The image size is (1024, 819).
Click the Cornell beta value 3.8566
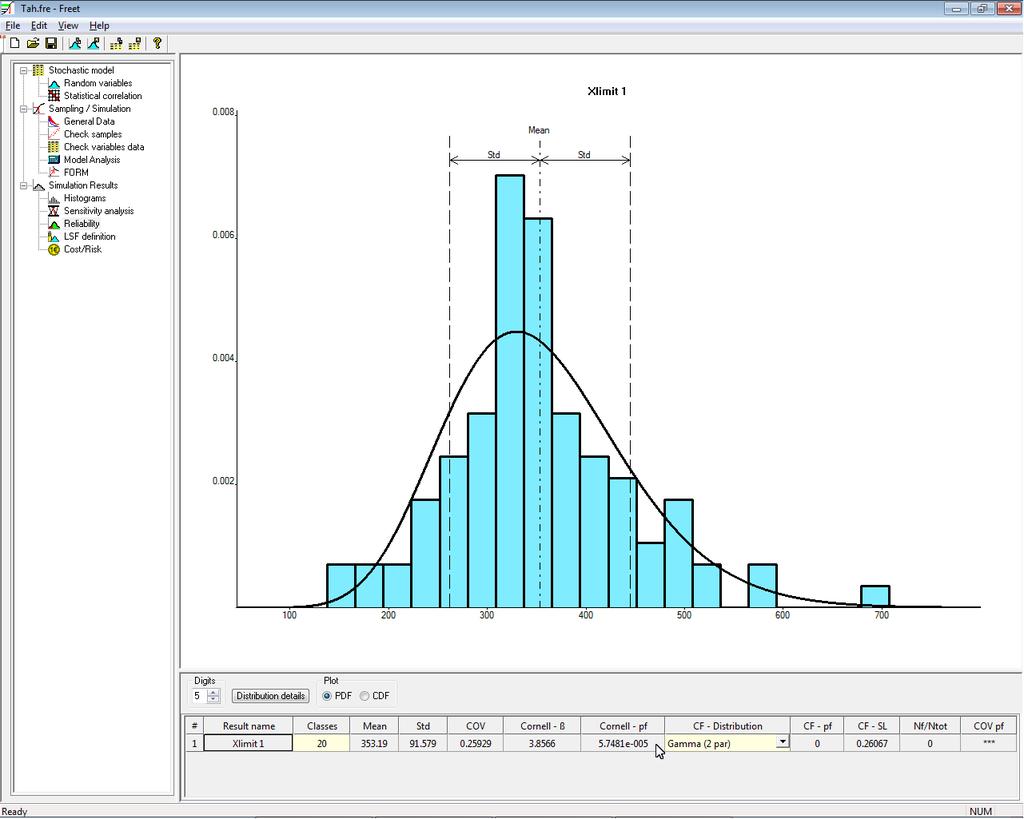tap(542, 743)
